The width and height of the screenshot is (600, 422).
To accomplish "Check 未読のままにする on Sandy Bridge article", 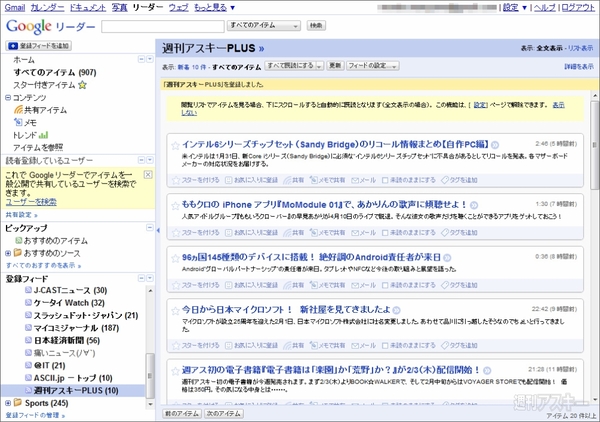I will pos(385,180).
